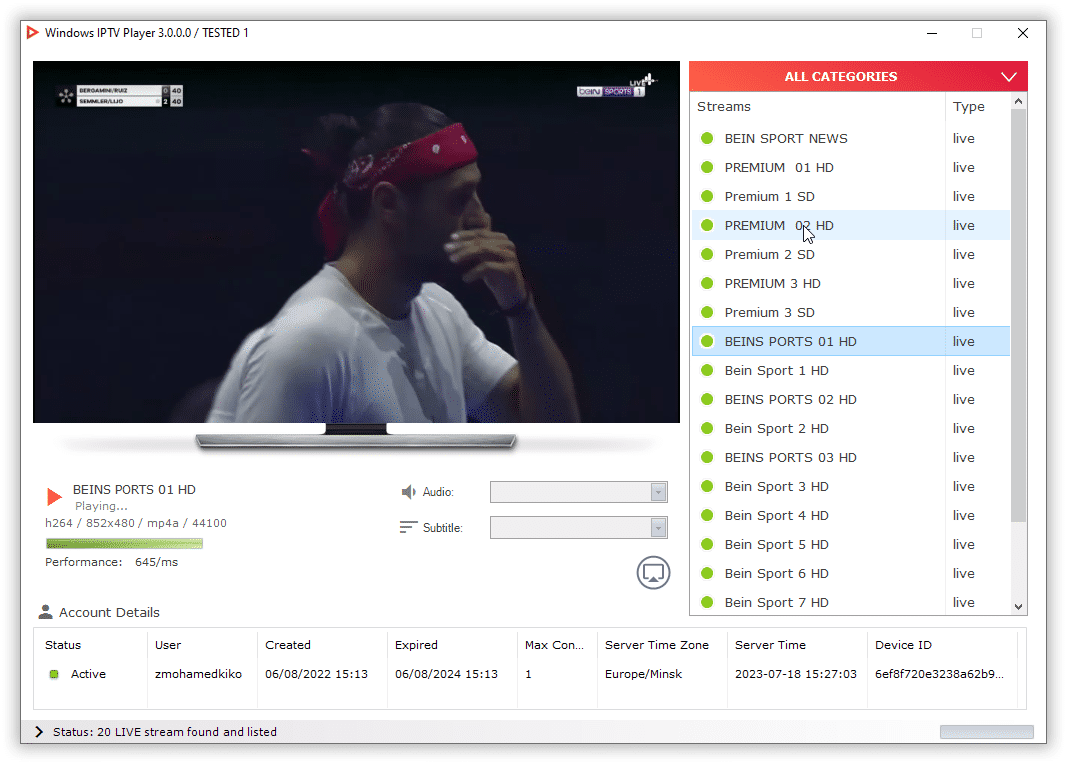
Task: Click the Streams column header
Action: (x=724, y=106)
